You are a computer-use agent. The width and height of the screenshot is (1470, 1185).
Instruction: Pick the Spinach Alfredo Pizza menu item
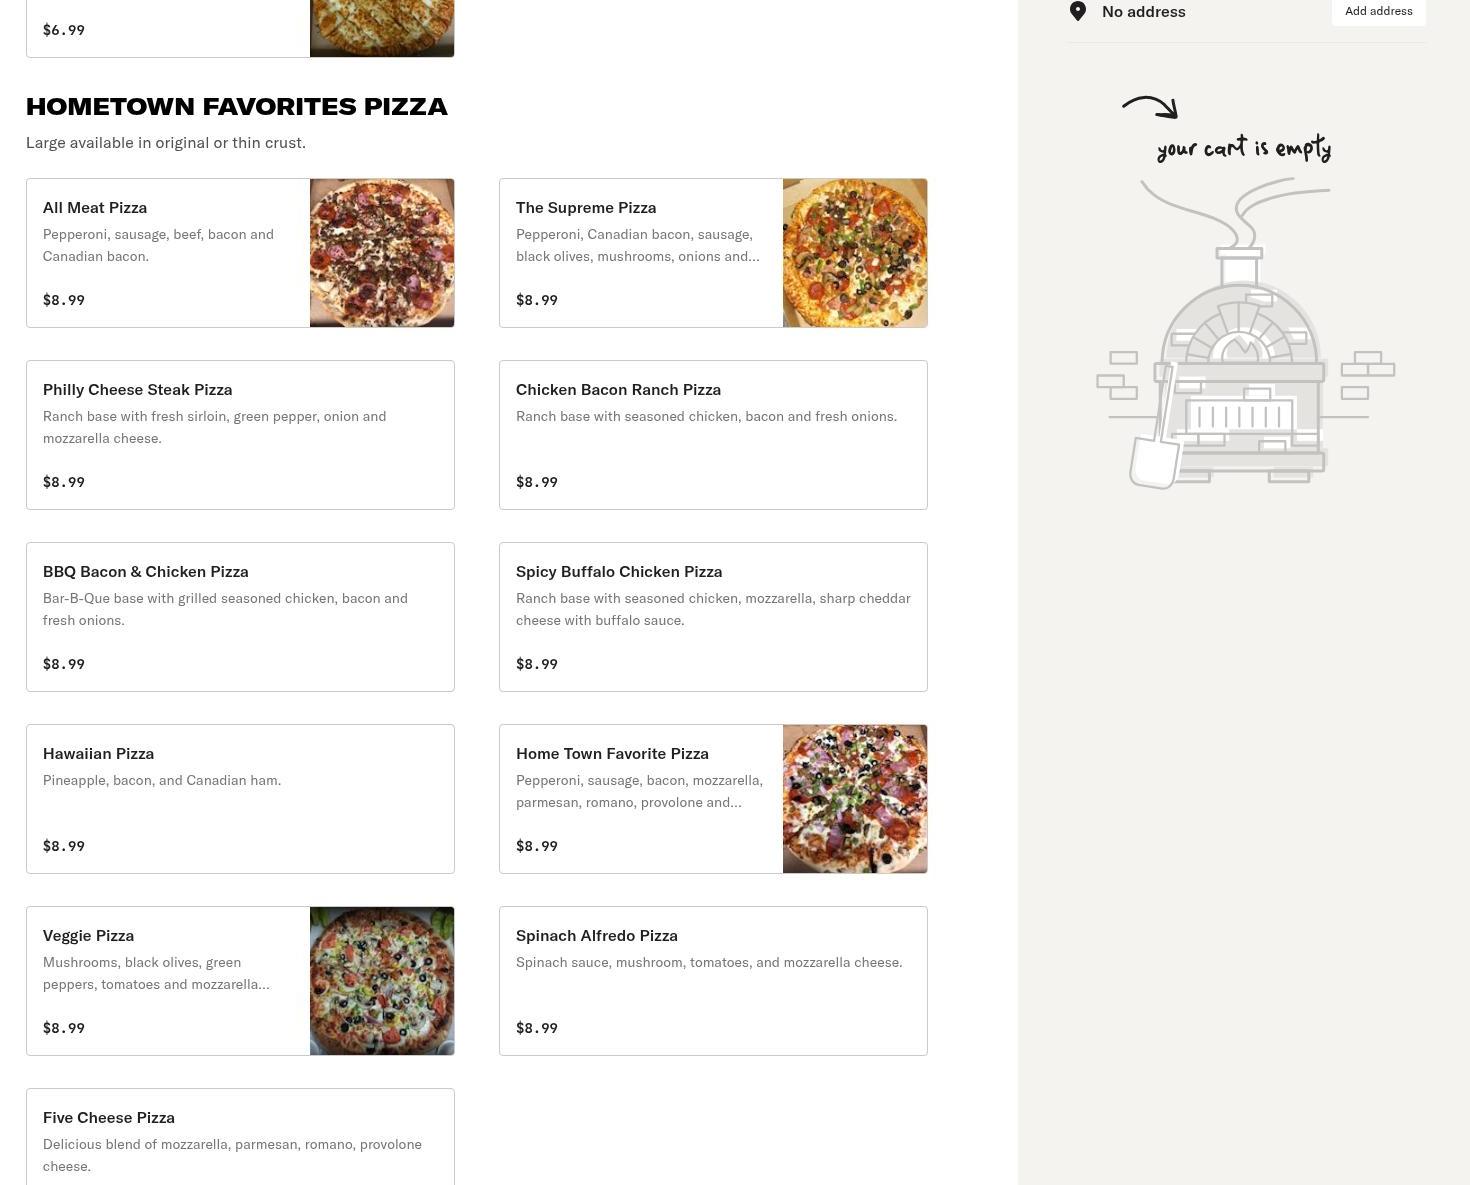[713, 981]
